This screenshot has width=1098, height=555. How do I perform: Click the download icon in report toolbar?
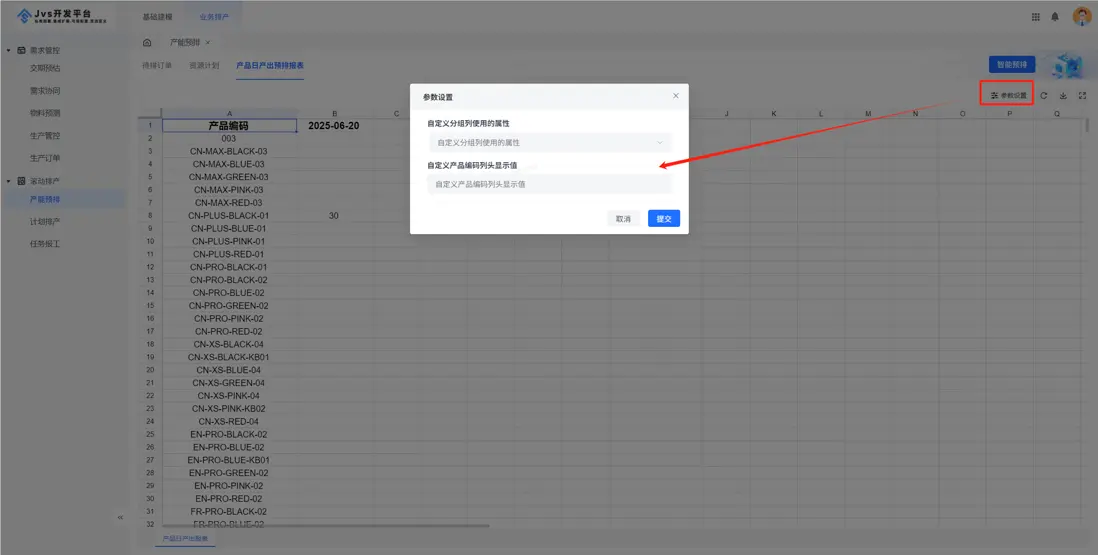1063,95
